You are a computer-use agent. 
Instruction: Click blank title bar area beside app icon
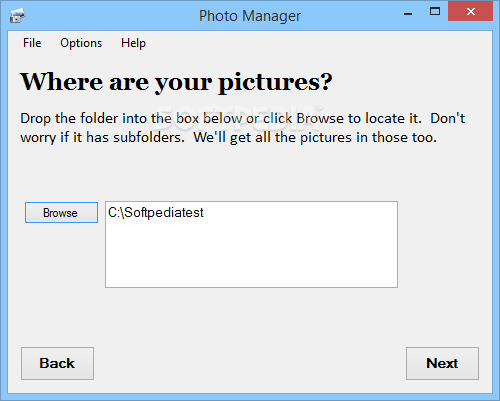(x=110, y=16)
